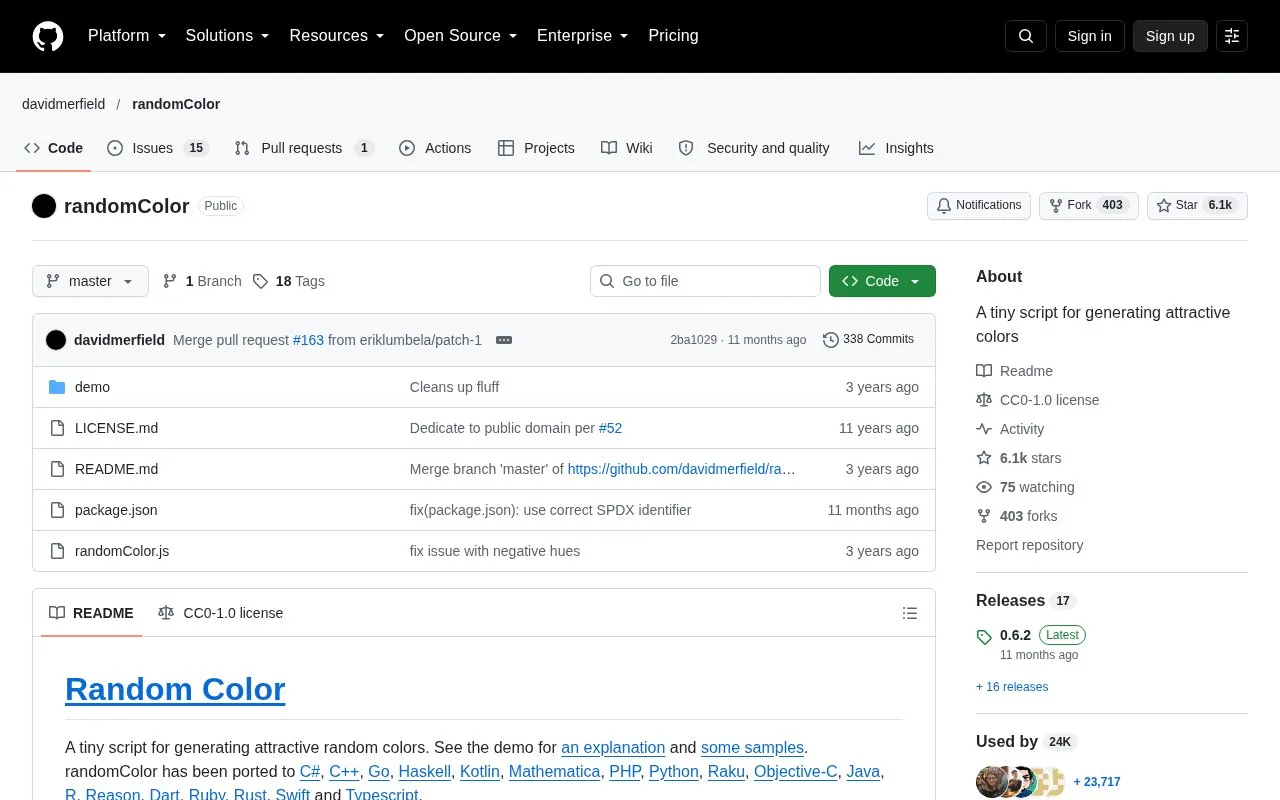The width and height of the screenshot is (1280, 800).
Task: Open the README outline list icon
Action: point(910,613)
